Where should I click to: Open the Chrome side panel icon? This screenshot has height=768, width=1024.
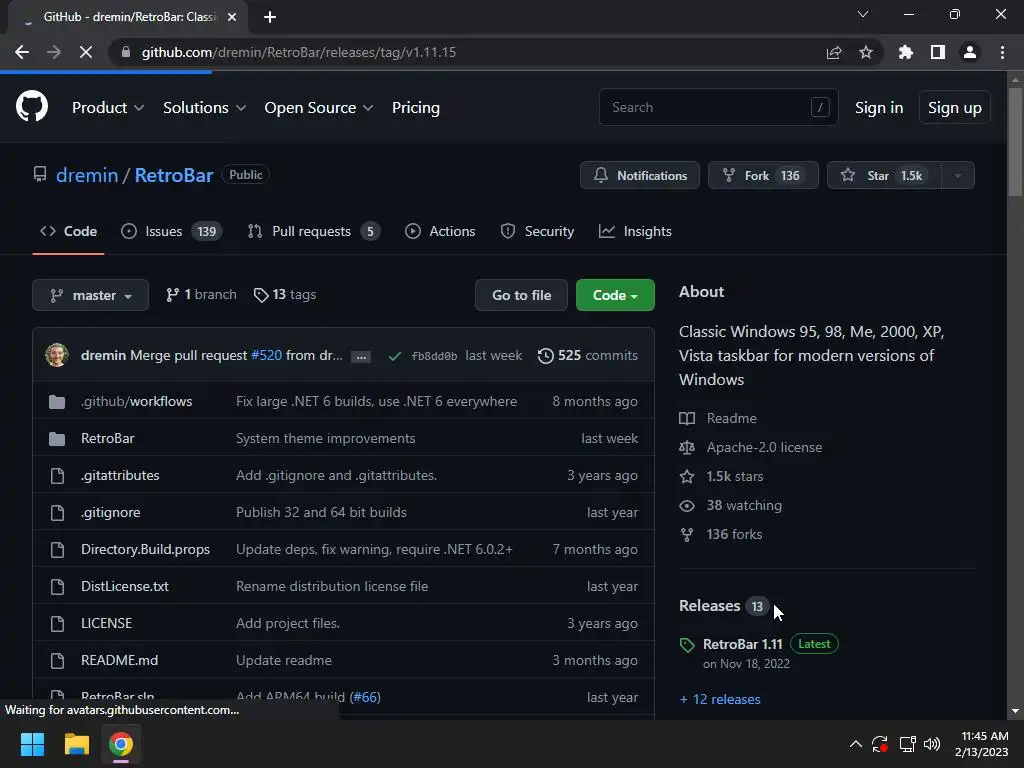click(938, 52)
